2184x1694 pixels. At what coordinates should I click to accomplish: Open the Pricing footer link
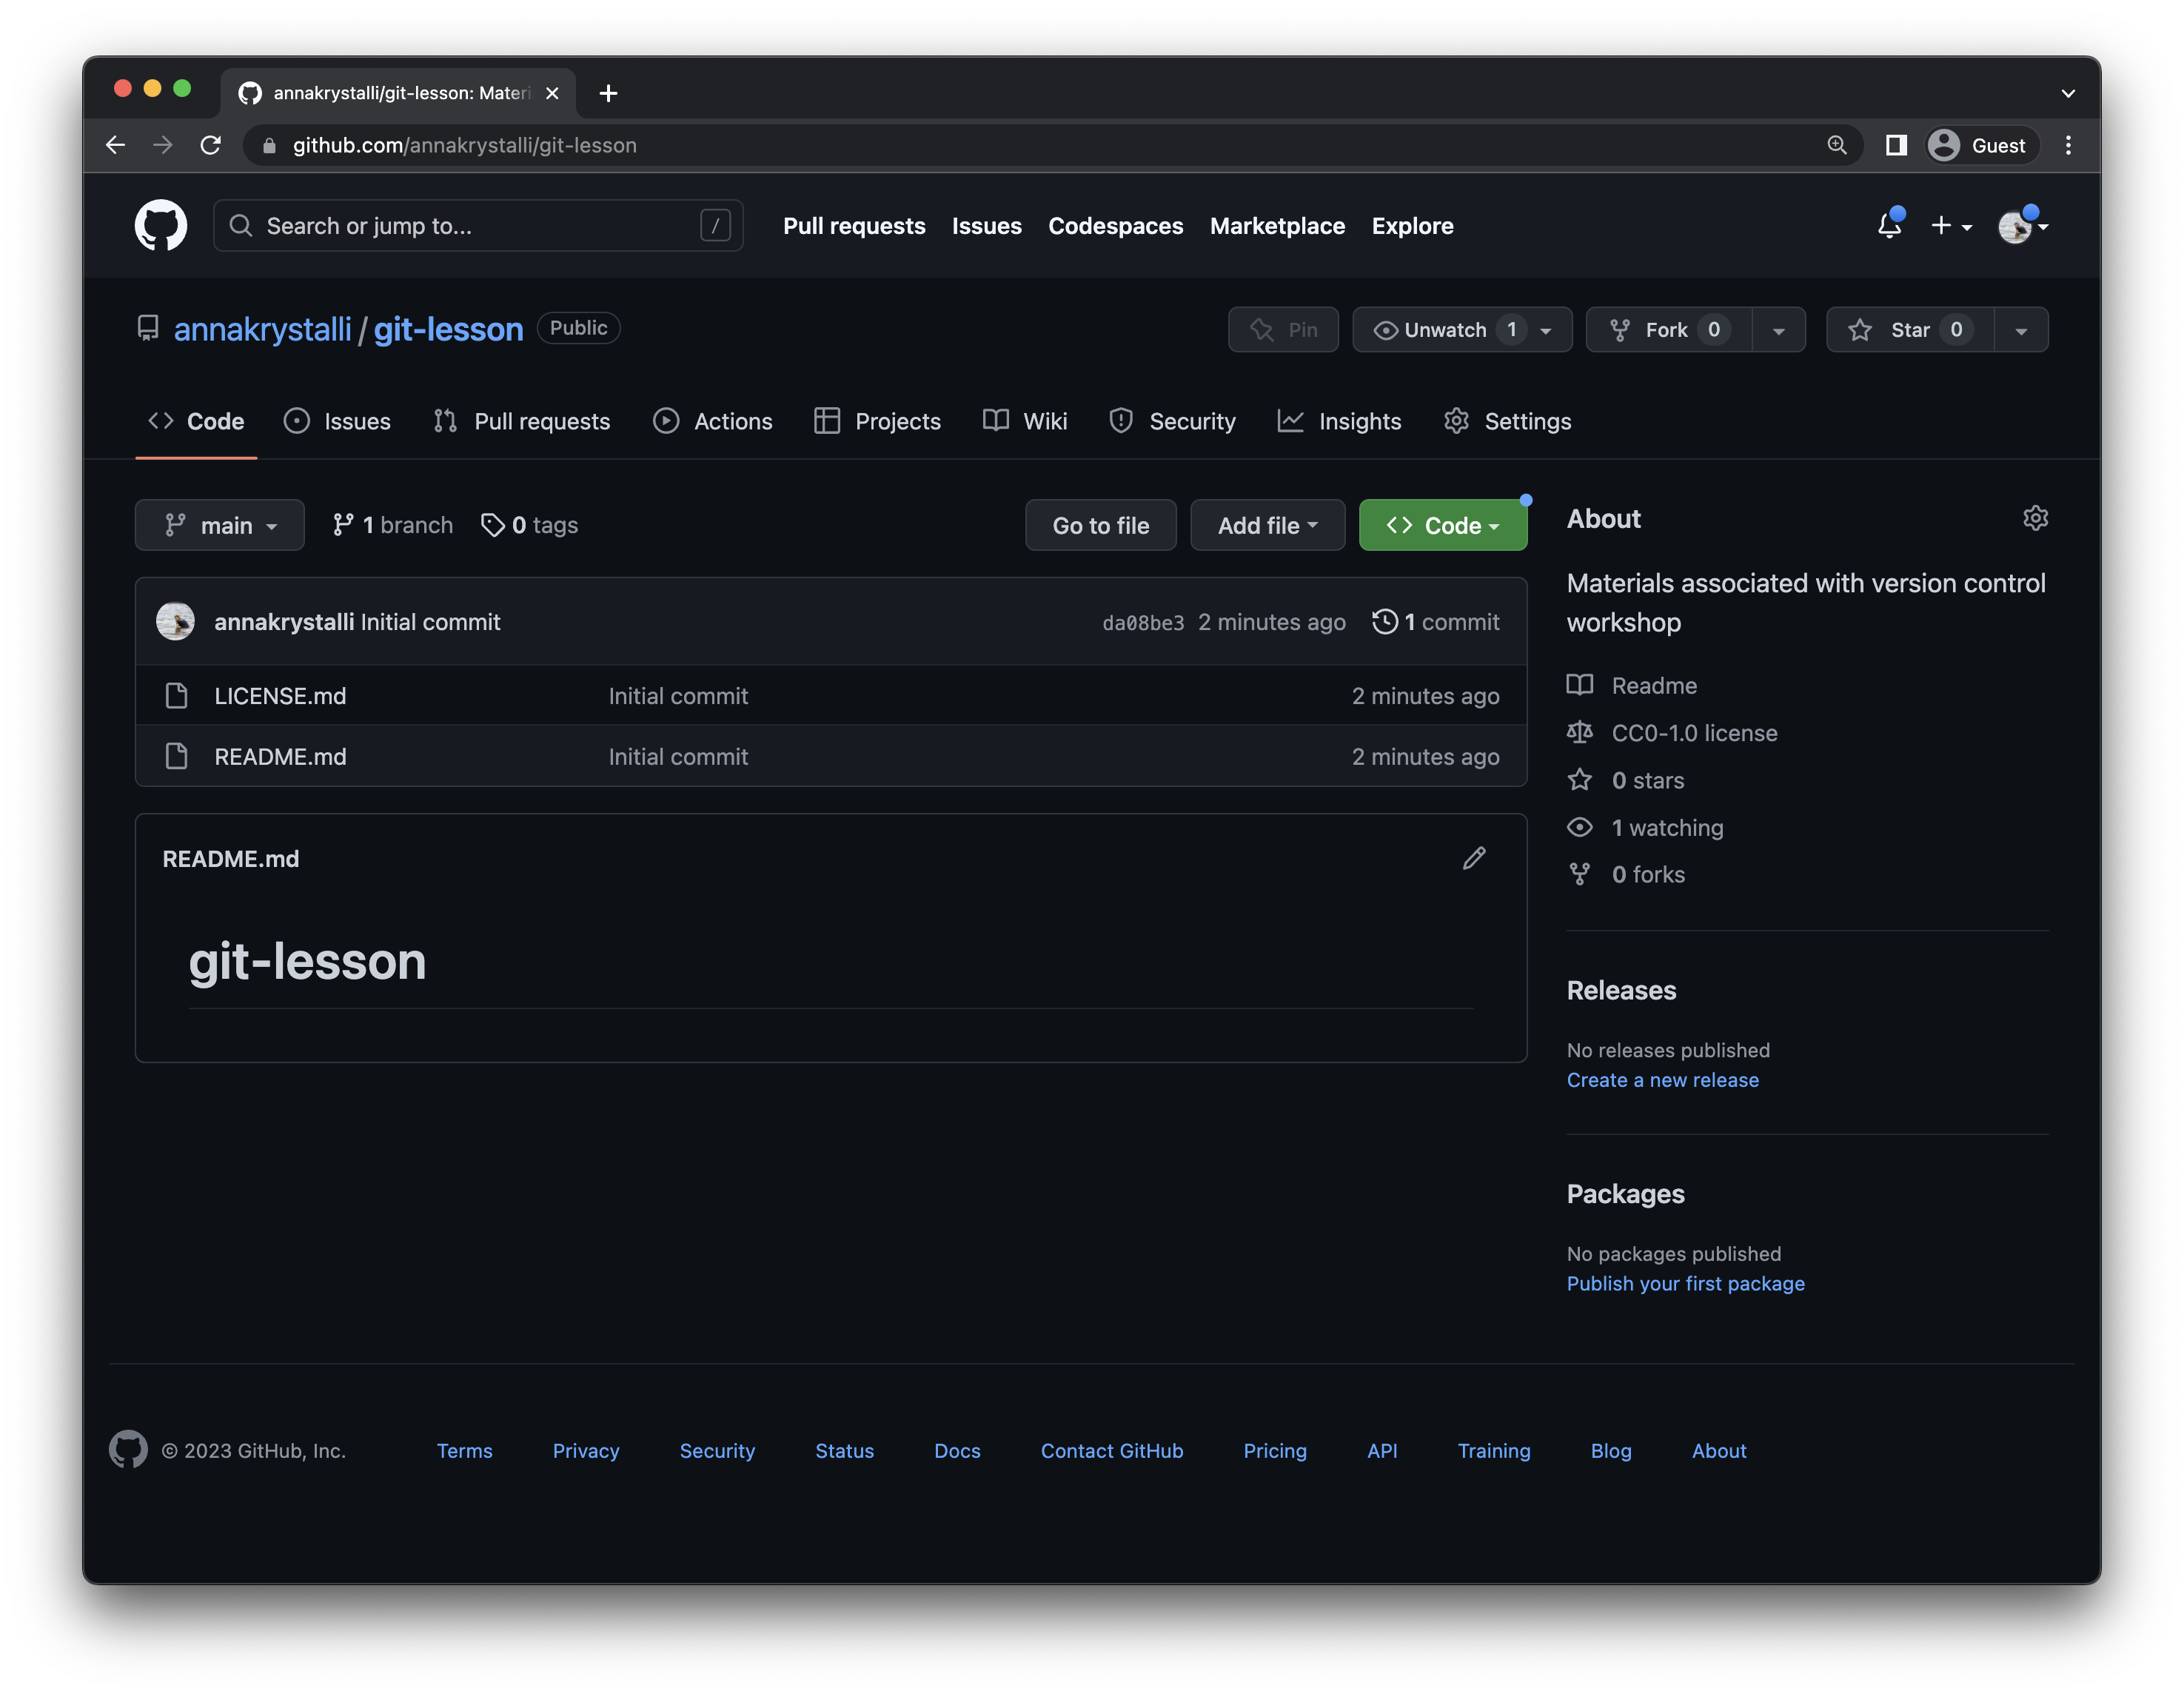(x=1274, y=1450)
